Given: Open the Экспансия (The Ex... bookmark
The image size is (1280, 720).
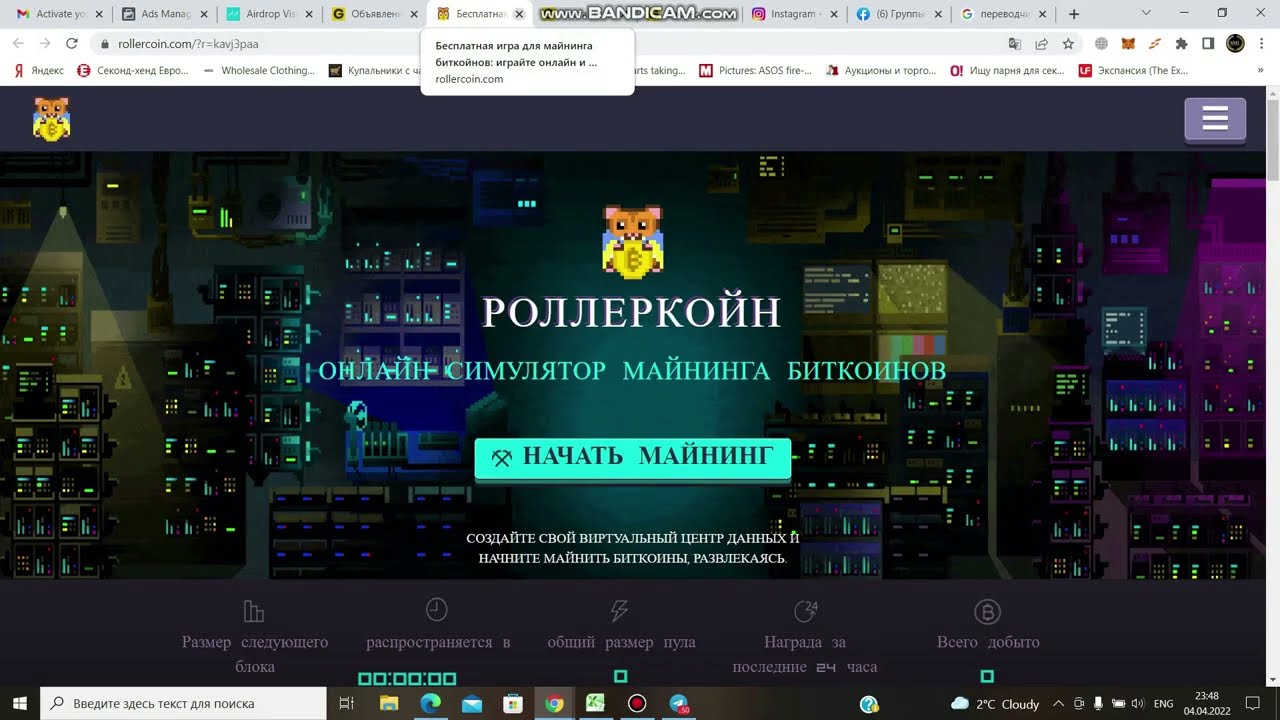Looking at the screenshot, I should 1133,71.
